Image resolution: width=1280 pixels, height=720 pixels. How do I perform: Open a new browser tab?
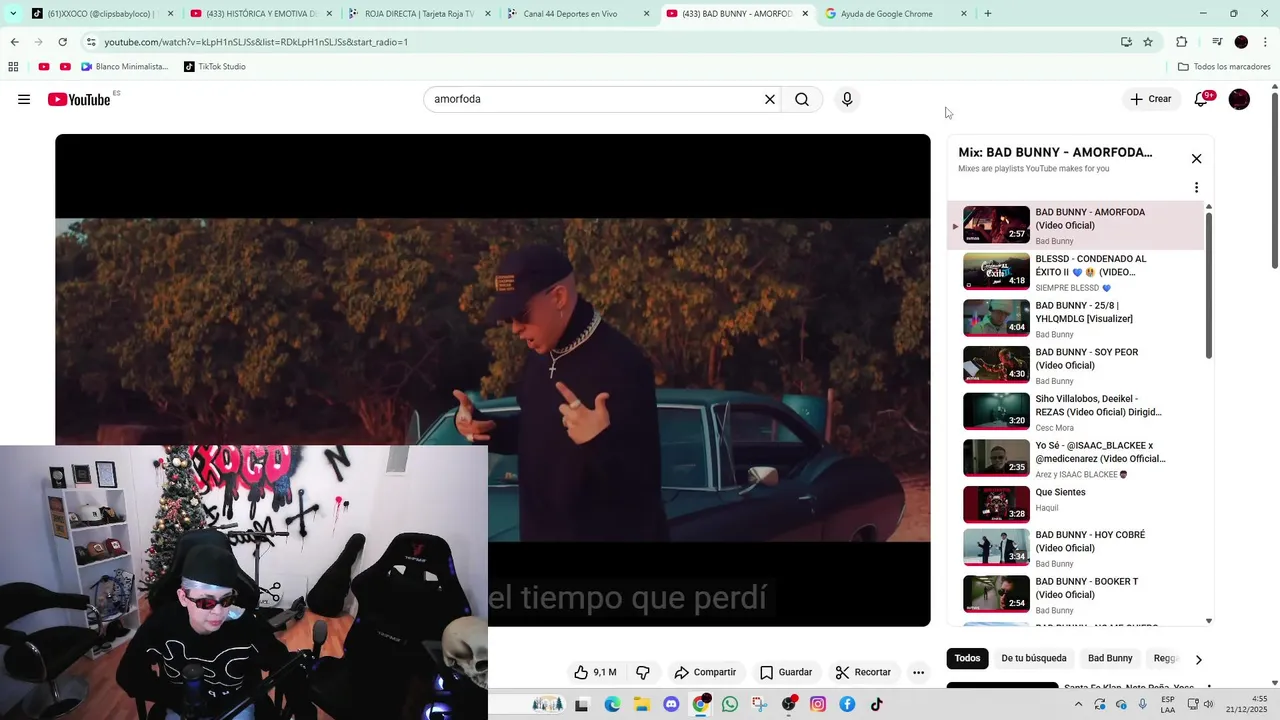988,14
